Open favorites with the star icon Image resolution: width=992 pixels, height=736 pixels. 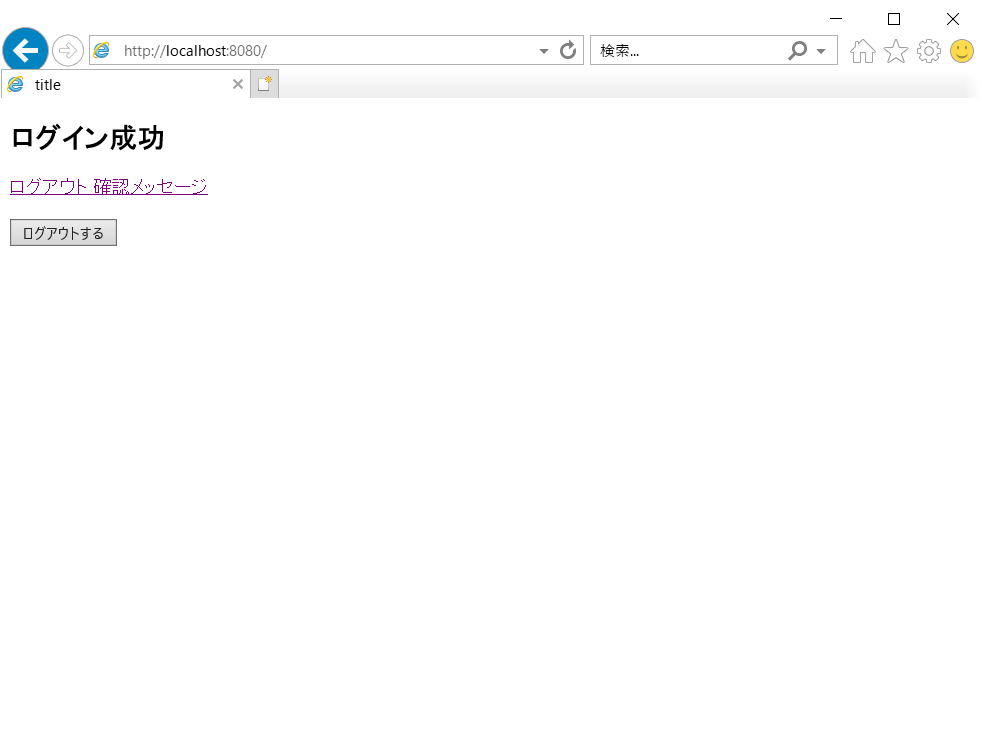tap(896, 51)
